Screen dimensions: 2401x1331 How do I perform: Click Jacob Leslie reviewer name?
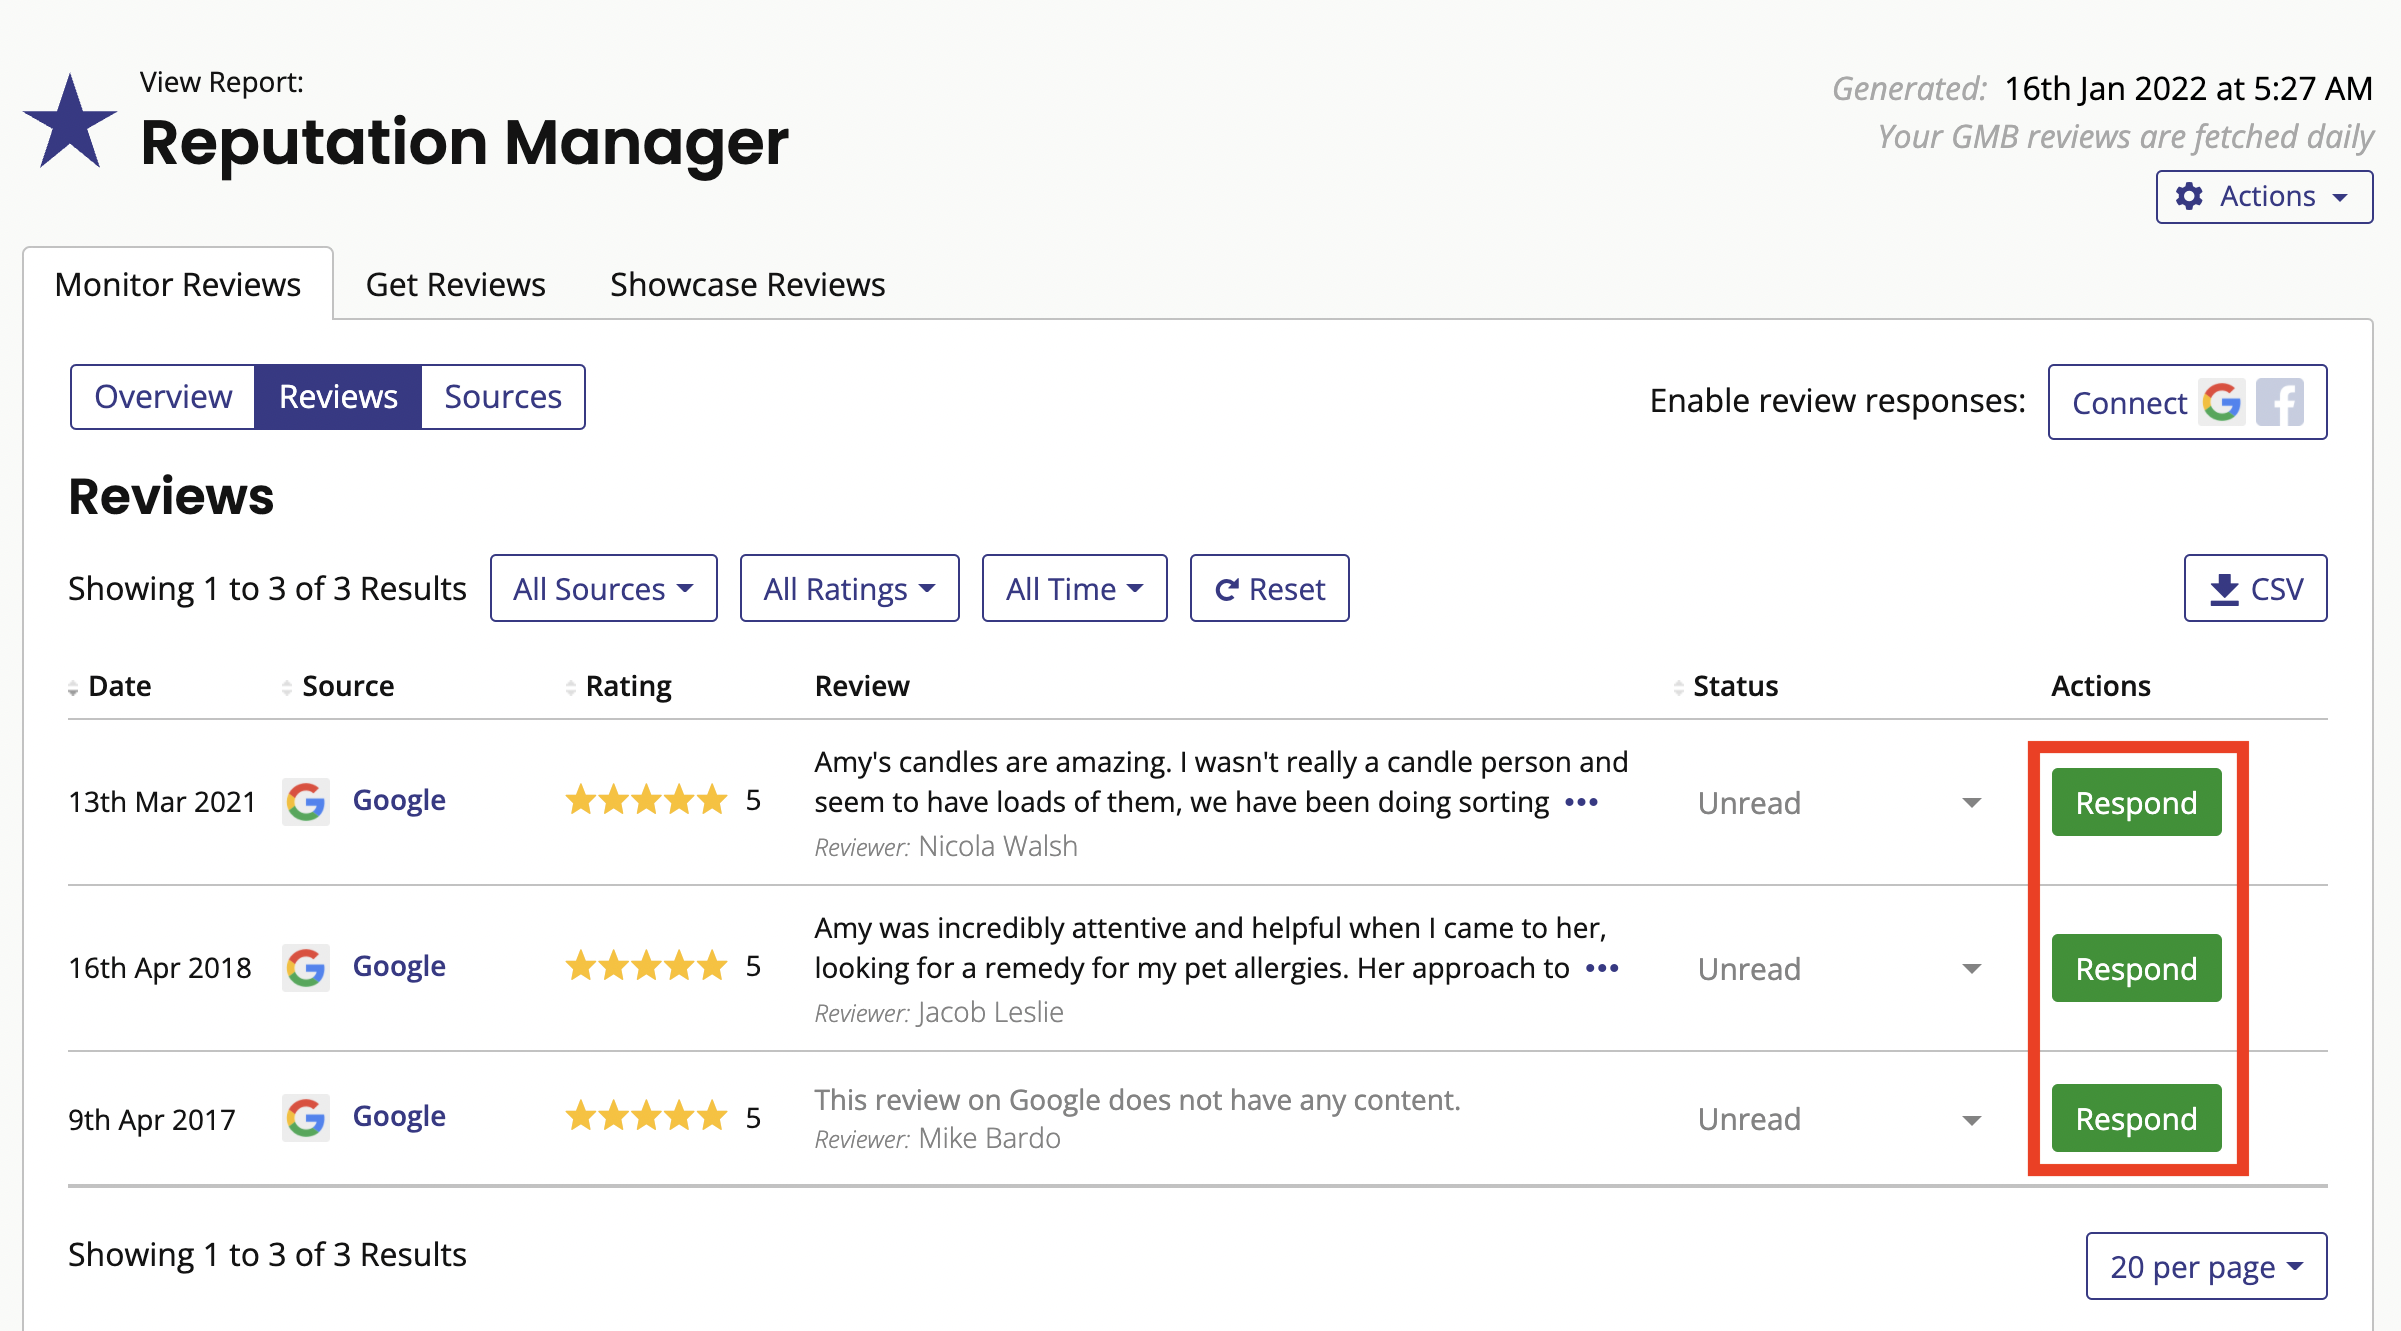(x=991, y=1012)
